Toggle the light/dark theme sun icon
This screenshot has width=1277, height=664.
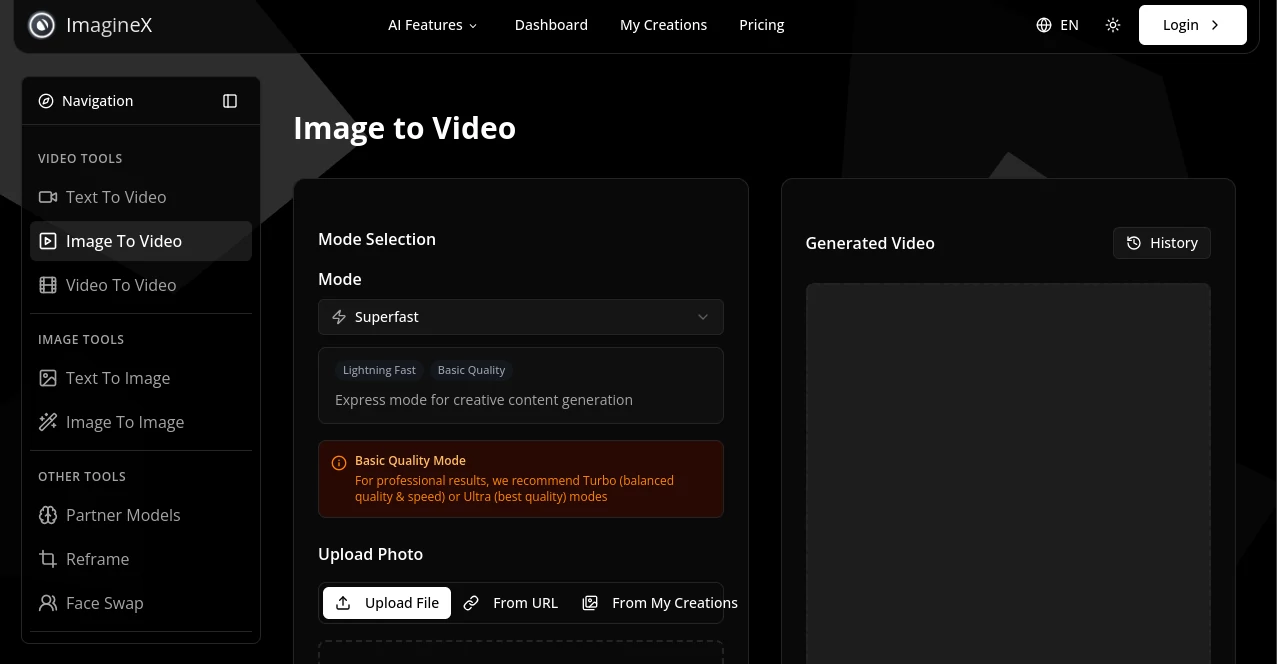[x=1113, y=24]
